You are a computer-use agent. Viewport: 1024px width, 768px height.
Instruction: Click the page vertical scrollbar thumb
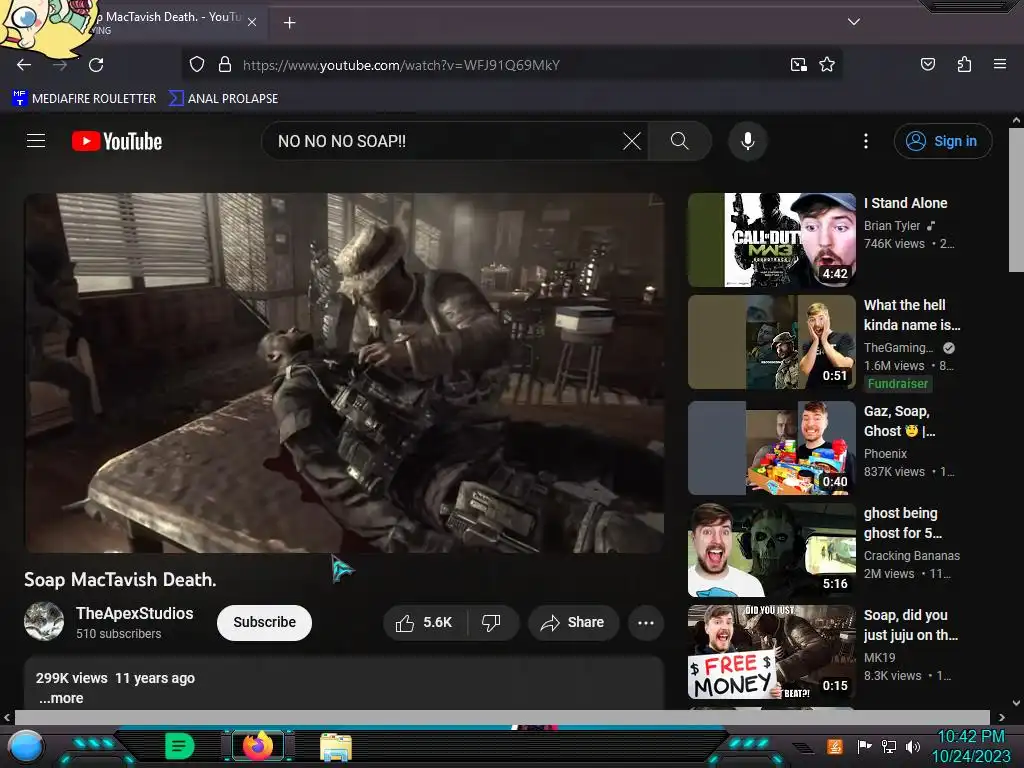click(x=1016, y=199)
